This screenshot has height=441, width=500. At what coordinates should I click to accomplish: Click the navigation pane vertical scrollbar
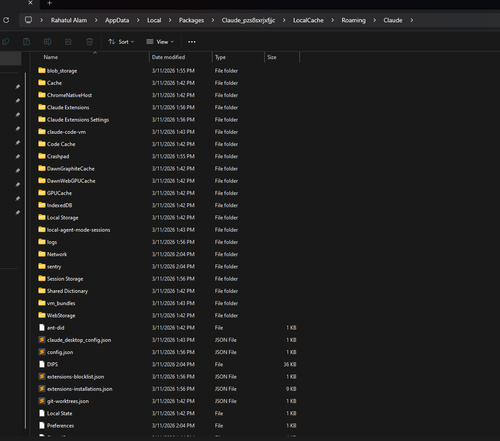[x=25, y=250]
